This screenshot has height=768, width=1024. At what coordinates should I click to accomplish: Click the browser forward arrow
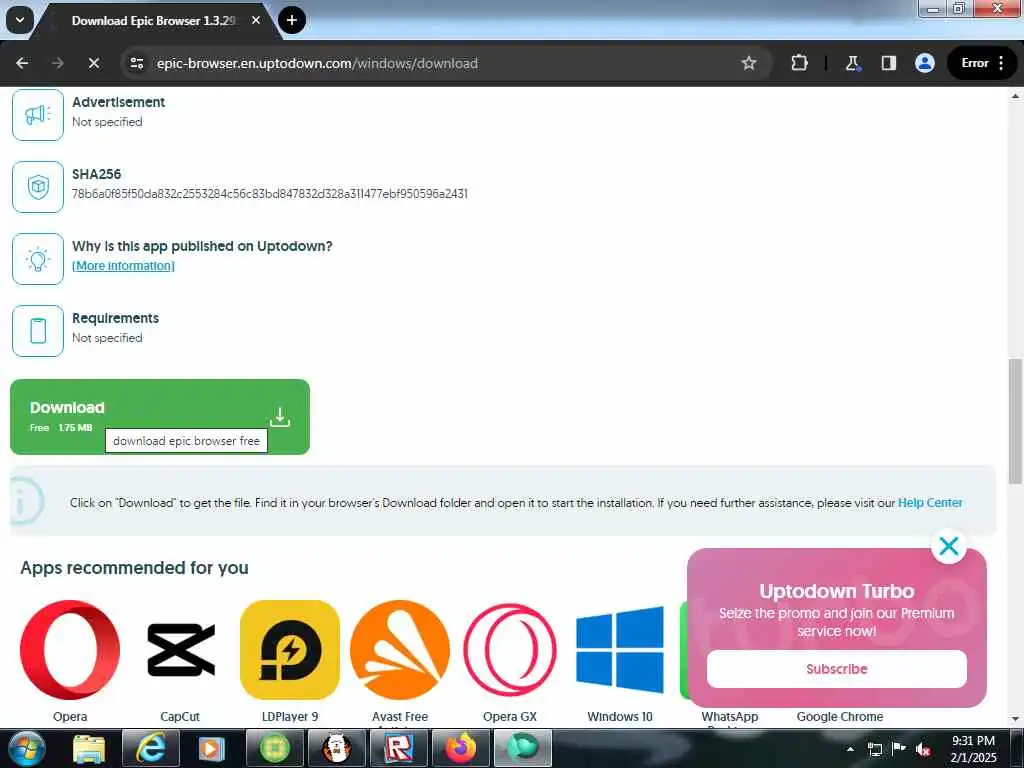(x=57, y=63)
